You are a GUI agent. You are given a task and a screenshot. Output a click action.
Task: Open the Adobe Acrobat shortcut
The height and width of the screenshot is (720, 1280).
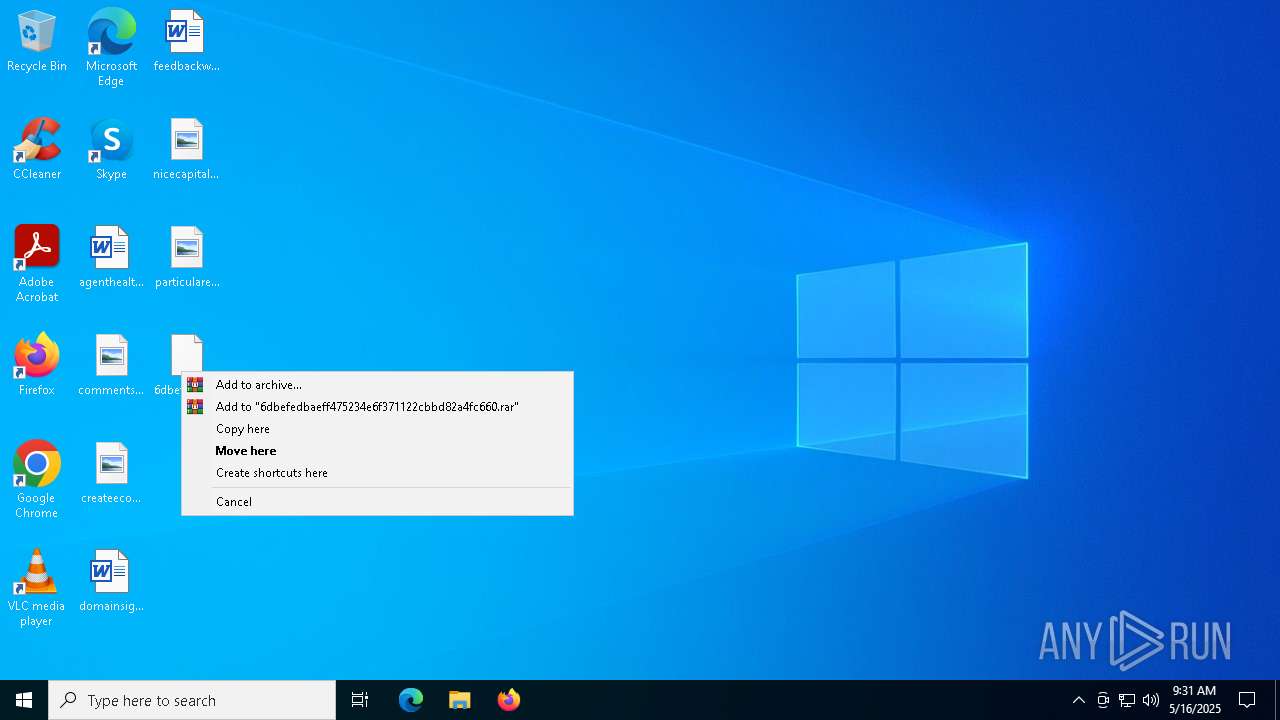point(37,264)
